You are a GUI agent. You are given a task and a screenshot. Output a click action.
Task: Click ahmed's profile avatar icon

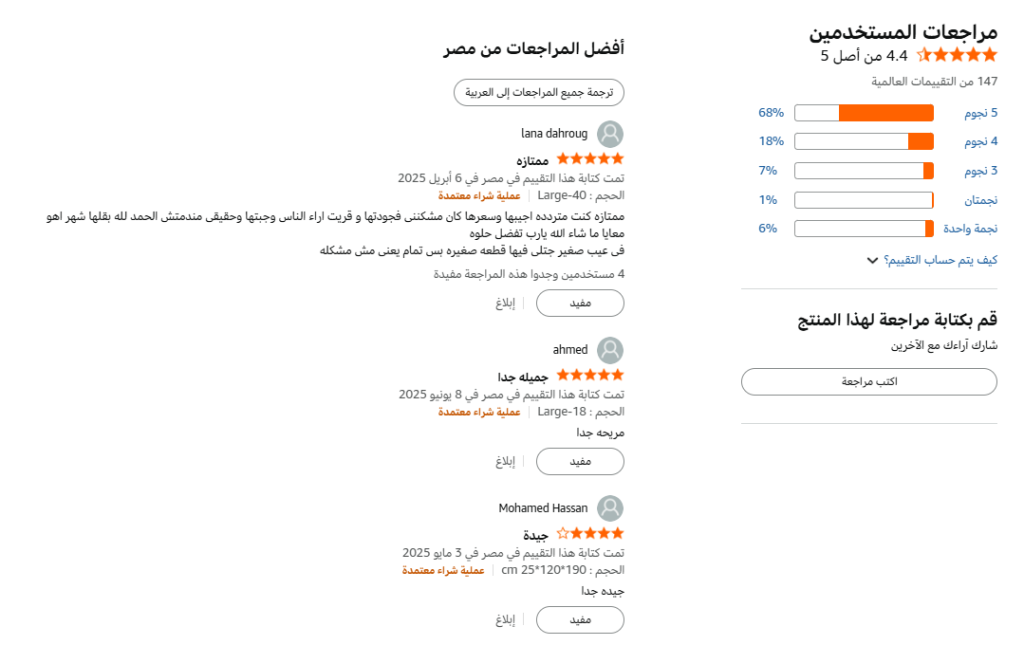tap(610, 350)
